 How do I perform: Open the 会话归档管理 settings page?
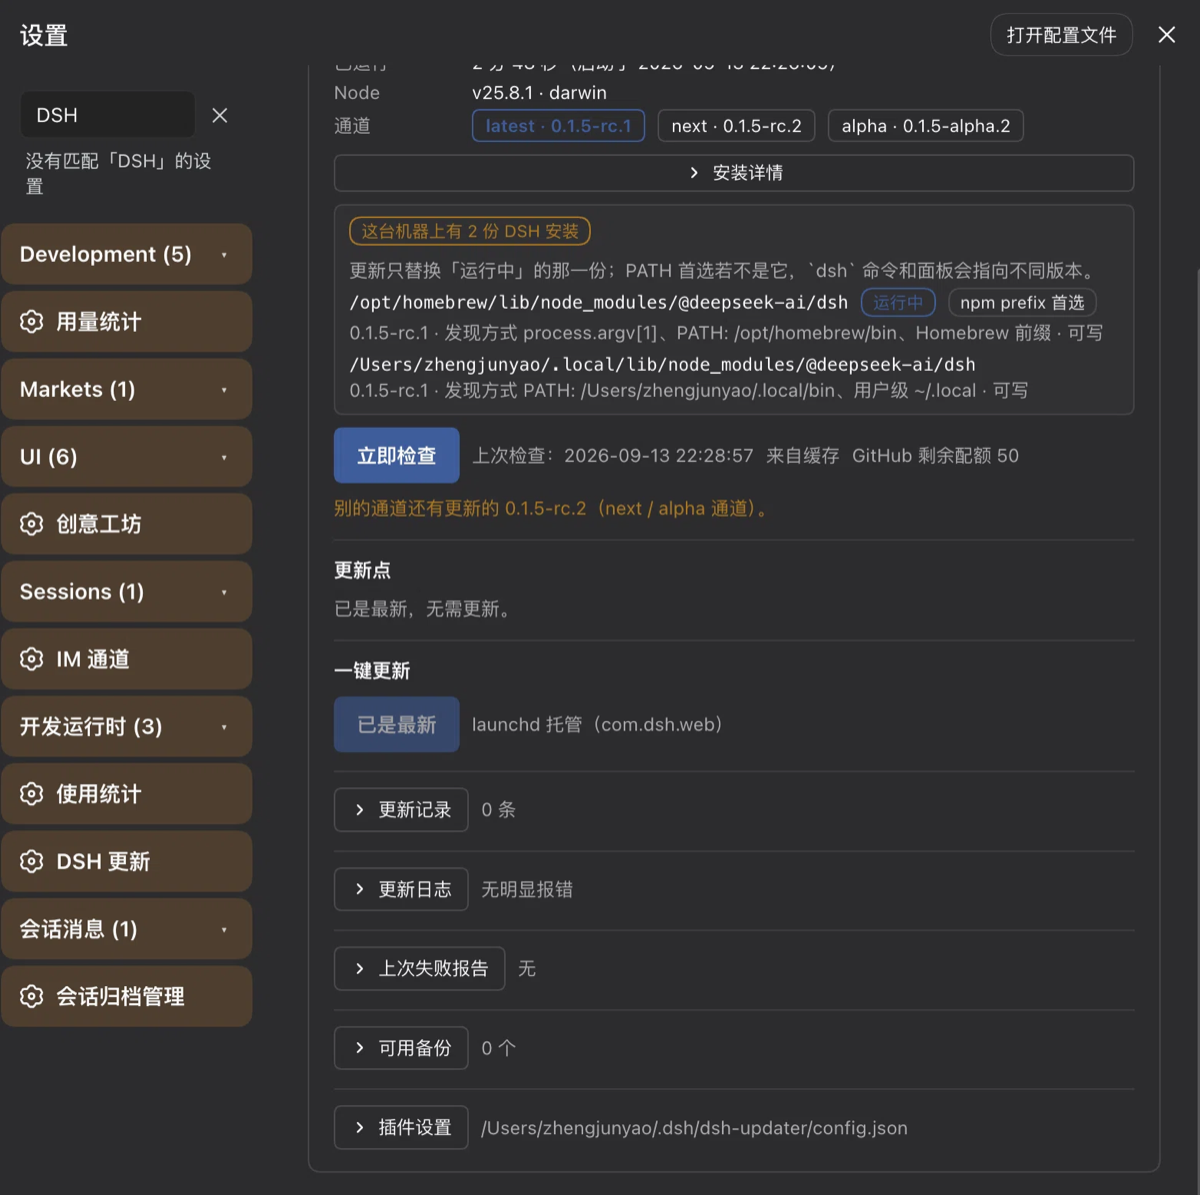click(127, 996)
